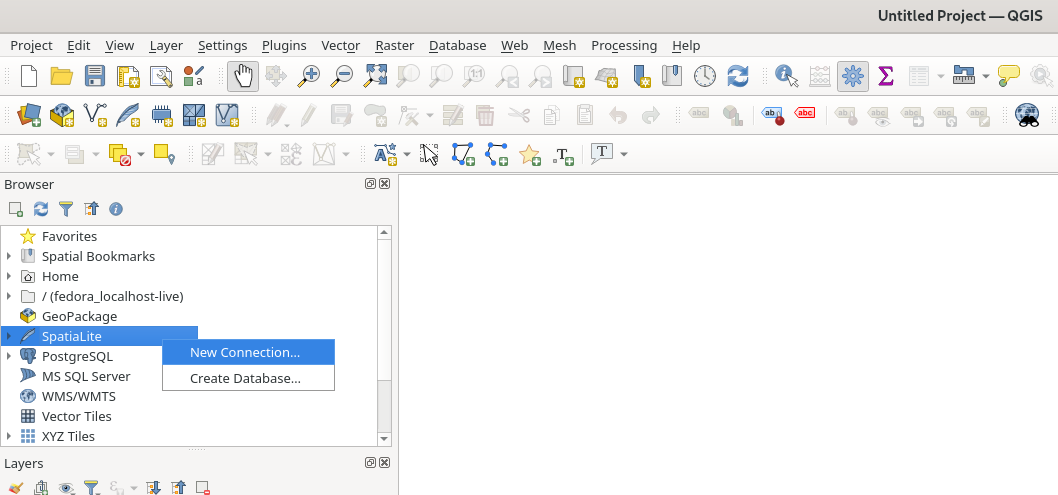Select GeoPackage in the Browser tree
Image resolution: width=1058 pixels, height=495 pixels.
pyautogui.click(x=79, y=316)
